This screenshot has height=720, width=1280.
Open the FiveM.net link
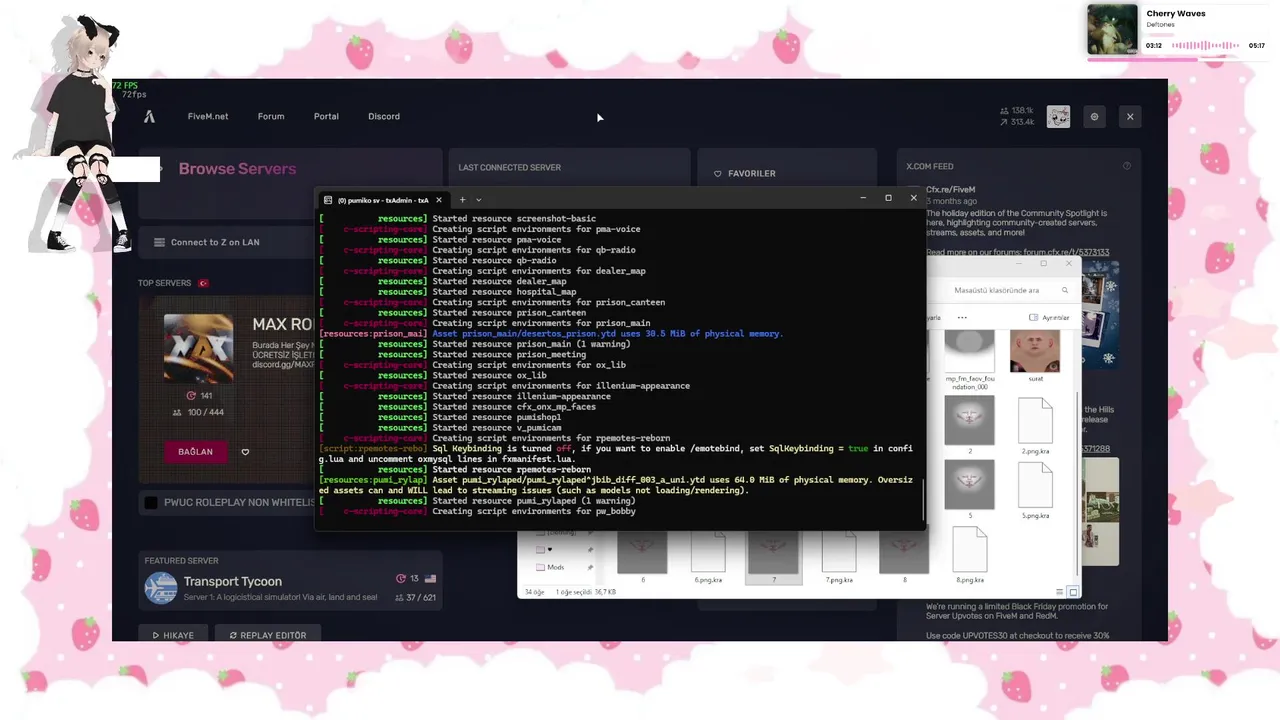coord(208,116)
